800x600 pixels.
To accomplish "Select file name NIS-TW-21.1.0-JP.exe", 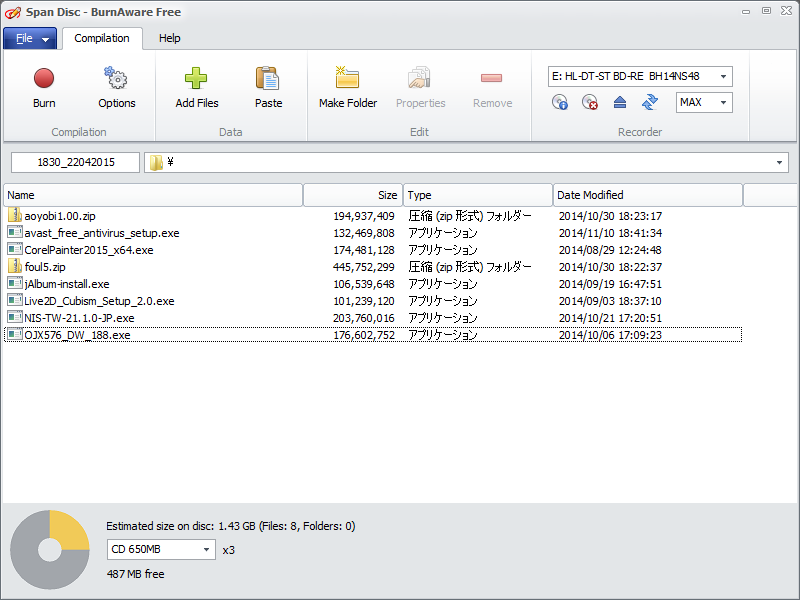I will click(79, 318).
